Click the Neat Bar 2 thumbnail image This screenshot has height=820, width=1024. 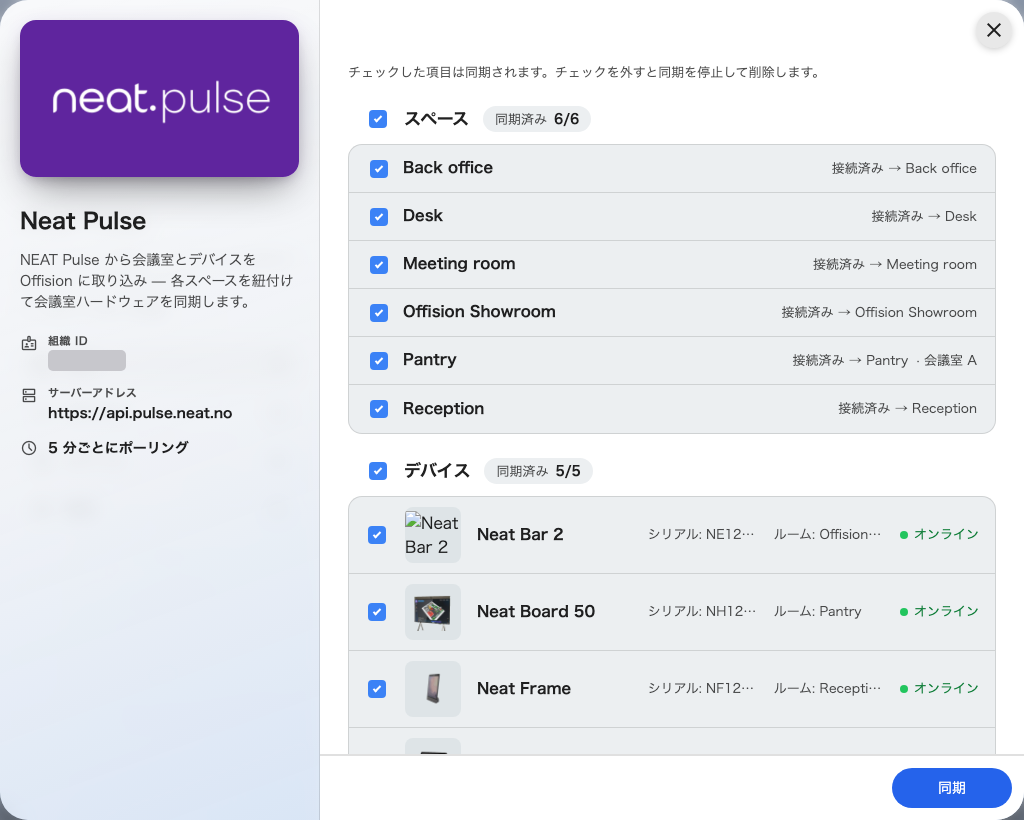click(432, 535)
